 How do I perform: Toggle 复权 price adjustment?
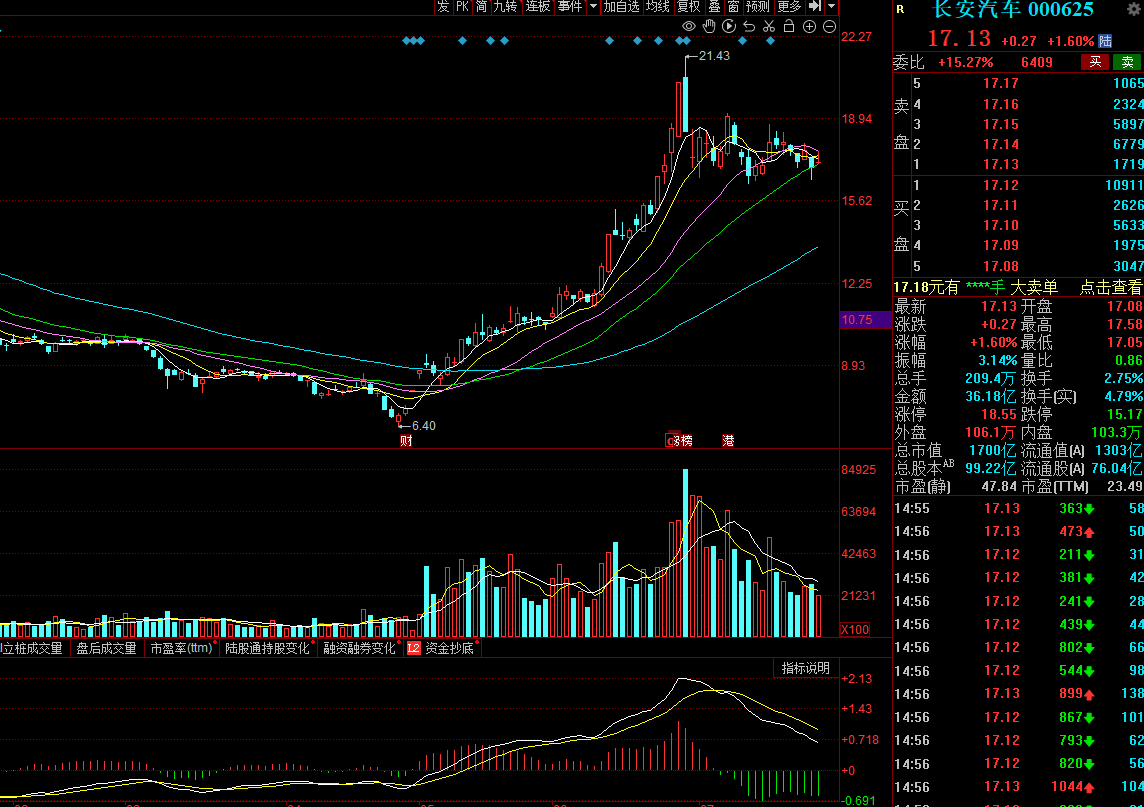click(x=689, y=7)
